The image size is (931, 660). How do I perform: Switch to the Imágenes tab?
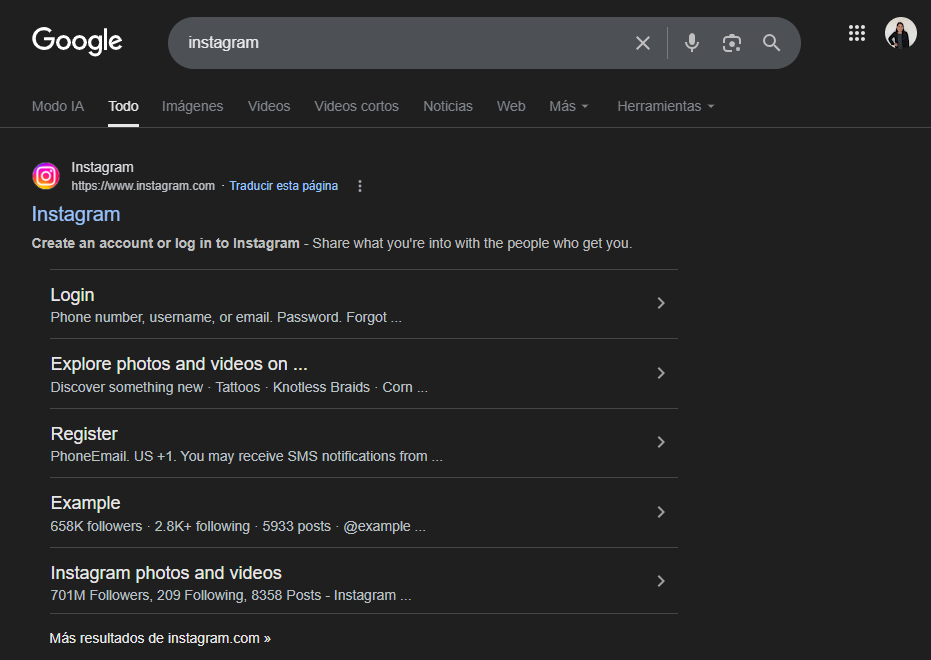[192, 106]
